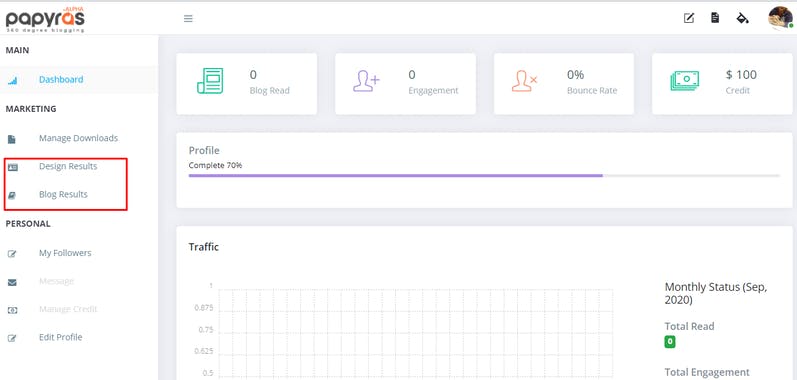This screenshot has height=380, width=797.
Task: Open Message in sidebar
Action: [x=56, y=281]
